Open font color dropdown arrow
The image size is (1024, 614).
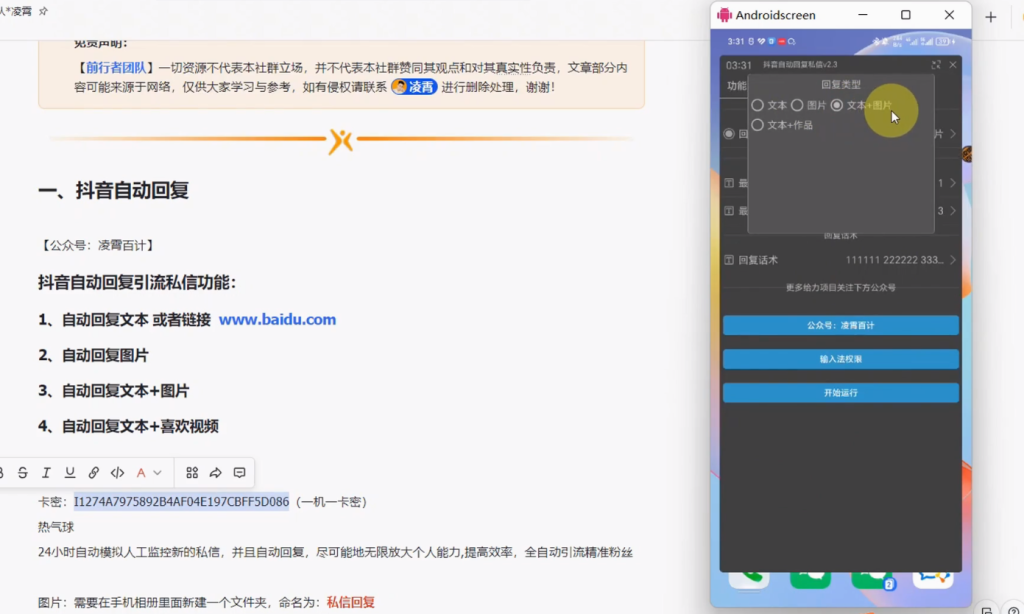pos(157,473)
